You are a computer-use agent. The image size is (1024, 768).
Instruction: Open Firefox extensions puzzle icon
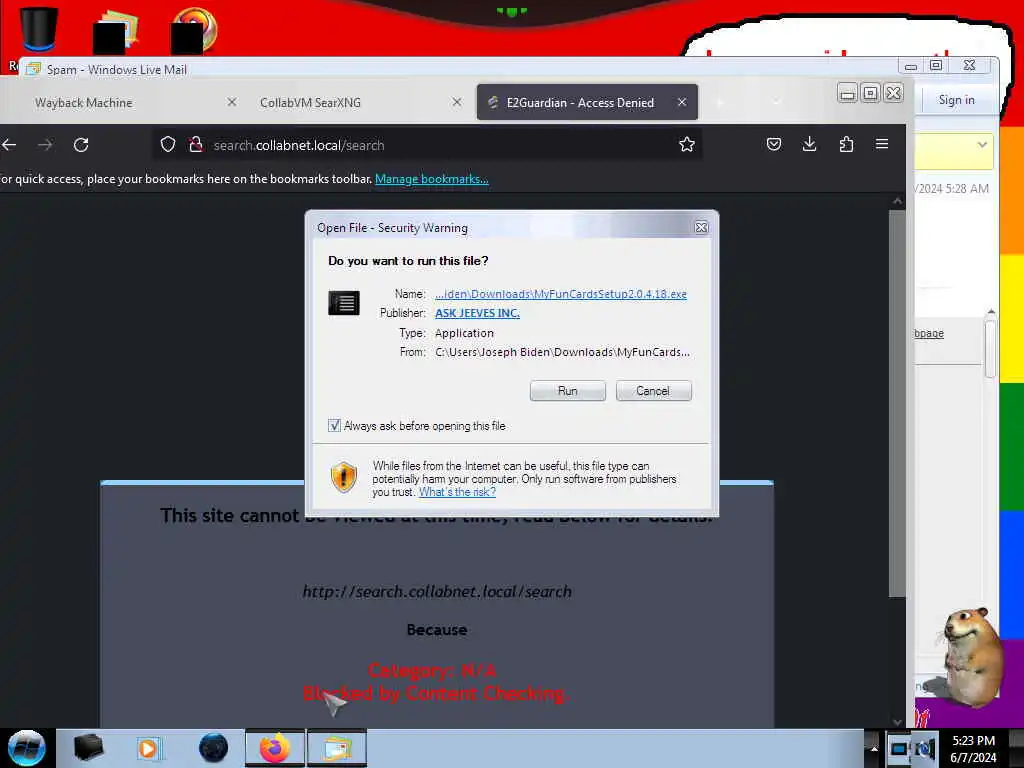click(846, 144)
